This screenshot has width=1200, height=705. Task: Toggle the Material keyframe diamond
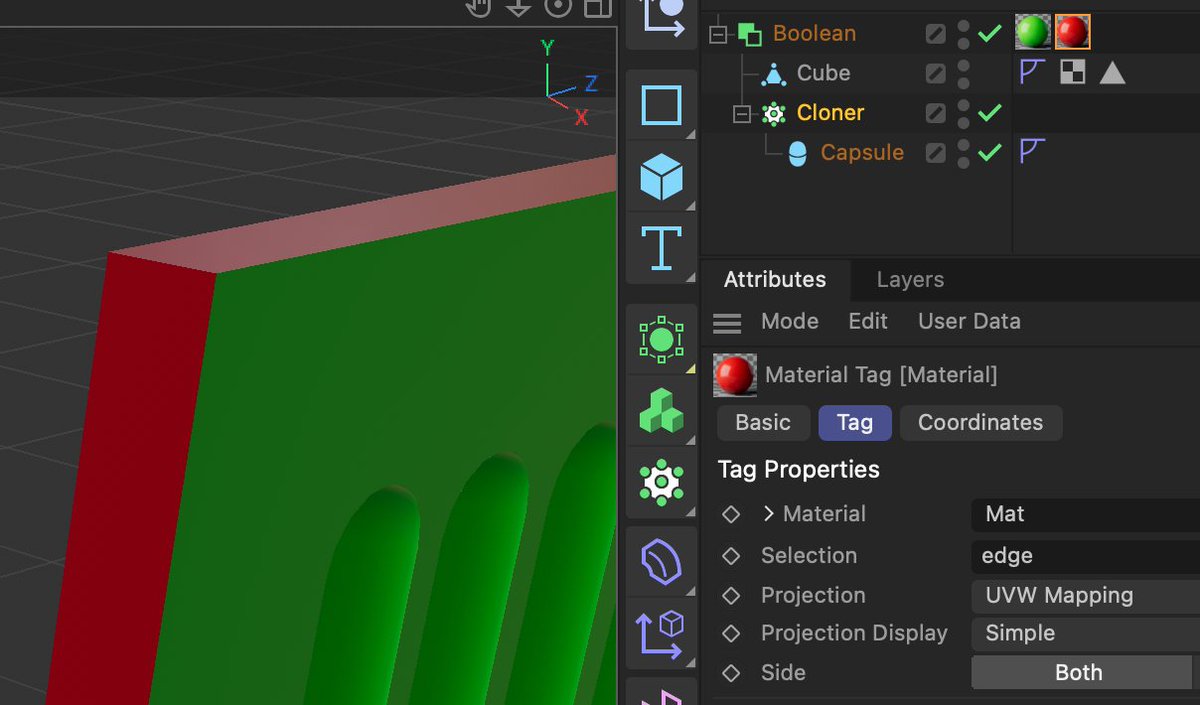pyautogui.click(x=731, y=514)
